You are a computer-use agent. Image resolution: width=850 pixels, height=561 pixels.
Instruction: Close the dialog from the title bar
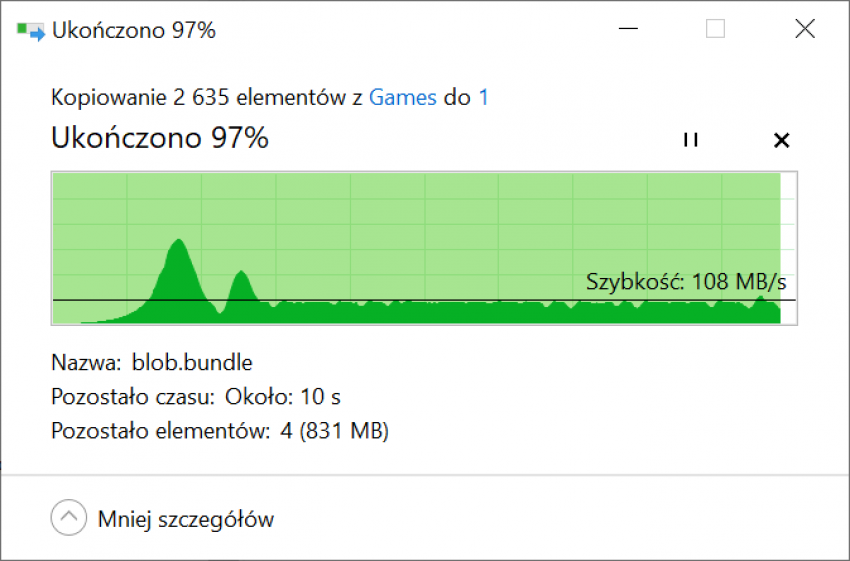click(805, 30)
